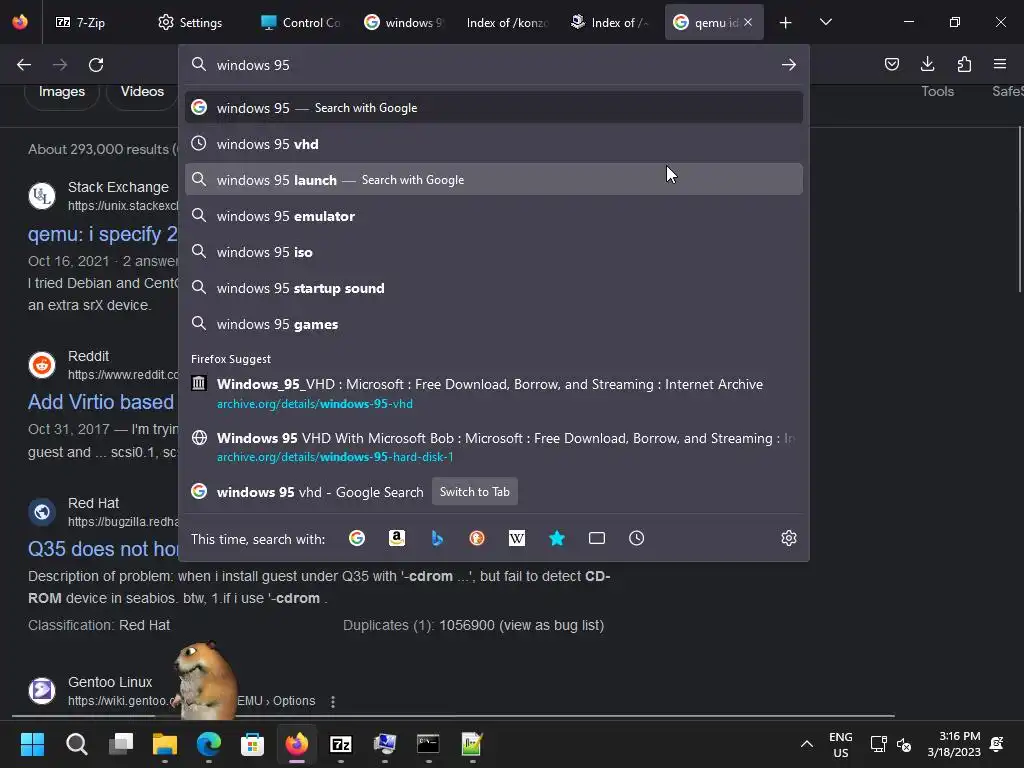Select 'windows 95 emulator' suggestion
This screenshot has height=768, width=1024.
point(494,216)
